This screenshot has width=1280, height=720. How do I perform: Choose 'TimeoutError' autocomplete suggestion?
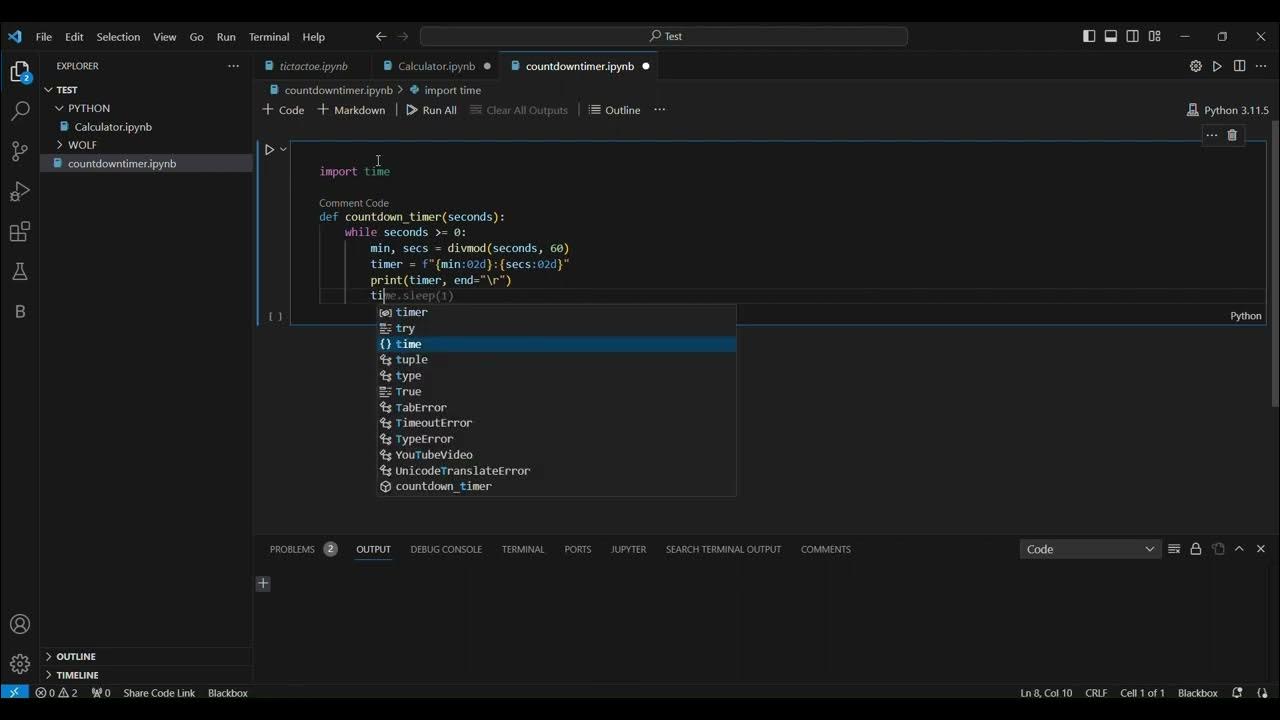[x=556, y=423]
